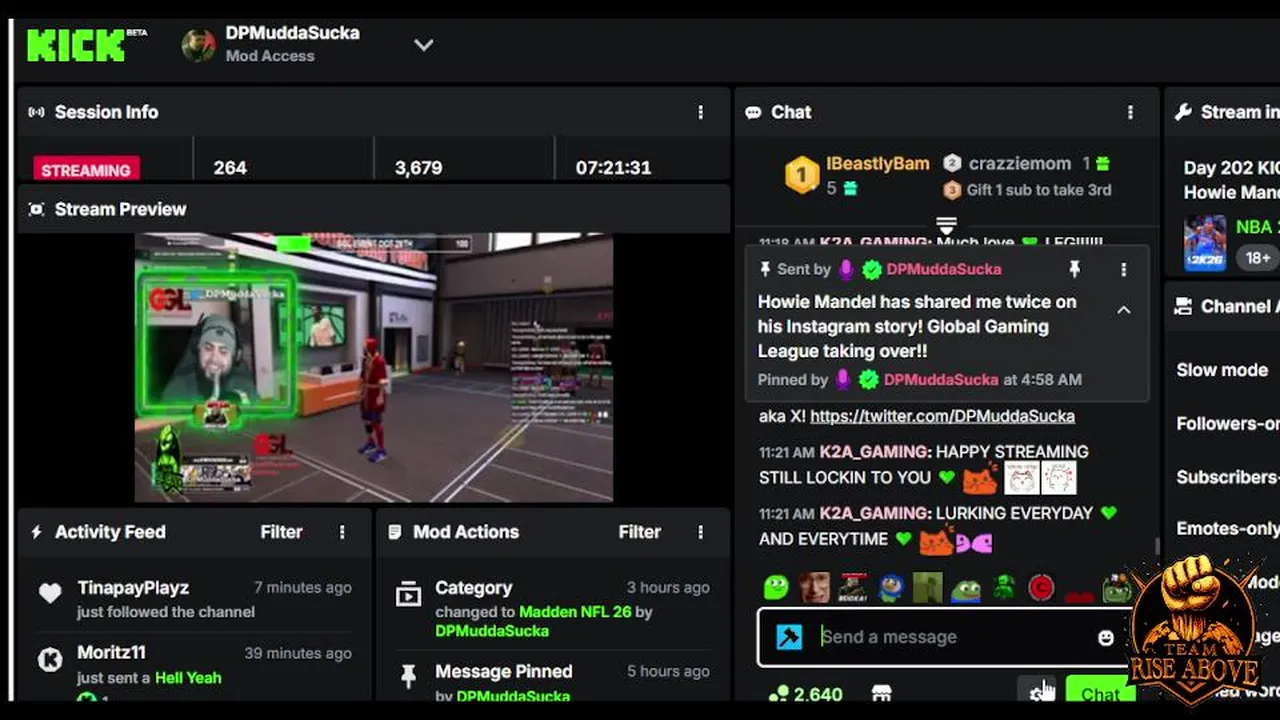This screenshot has width=1280, height=720.
Task: Select the 3,679 followers count
Action: pos(418,168)
